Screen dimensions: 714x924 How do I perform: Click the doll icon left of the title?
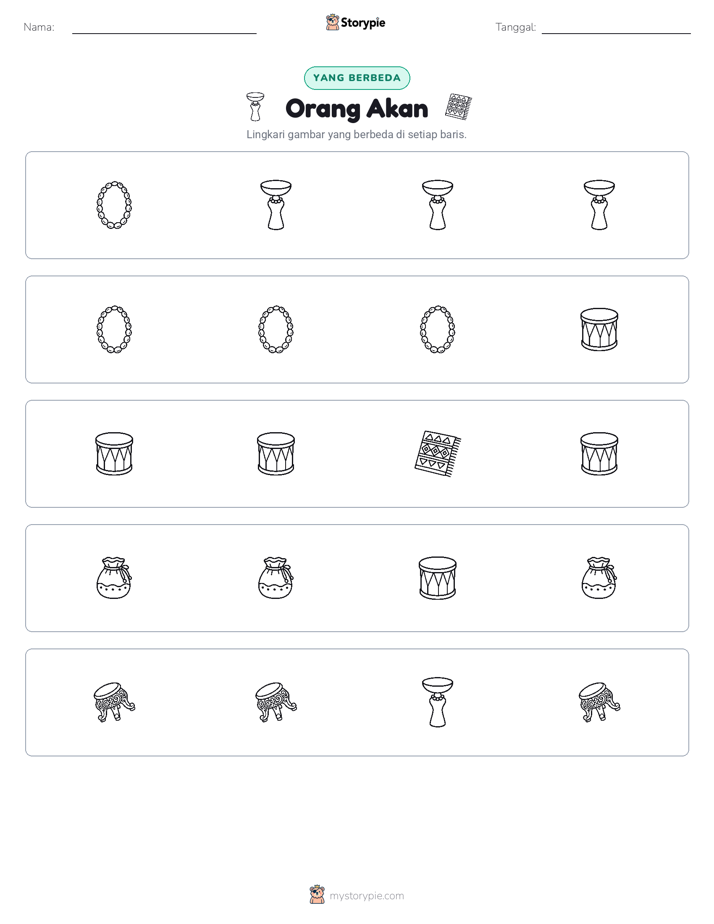255,107
